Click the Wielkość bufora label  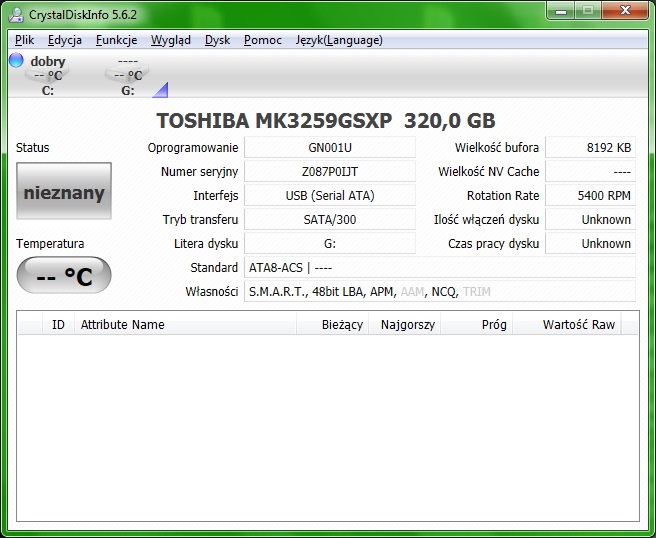(497, 148)
